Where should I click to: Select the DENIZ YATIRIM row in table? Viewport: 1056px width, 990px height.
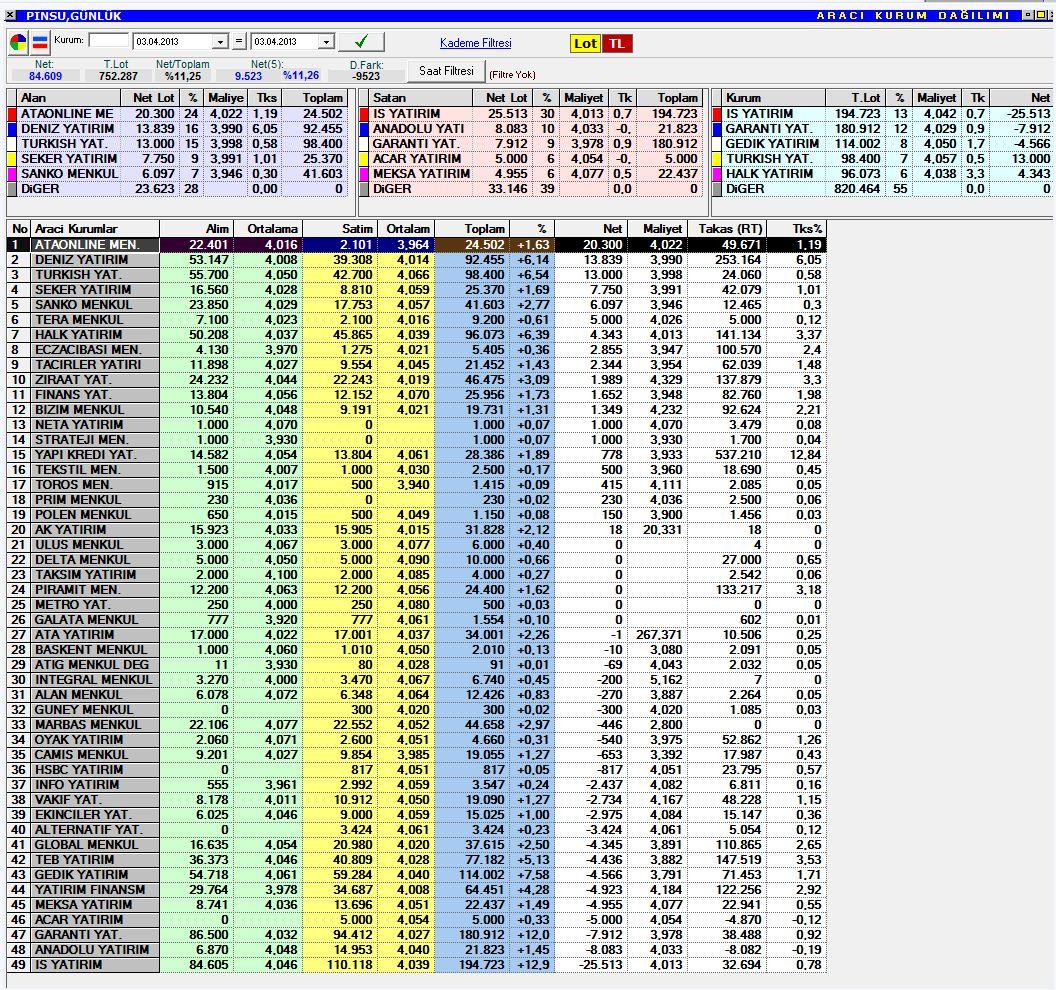tap(95, 260)
